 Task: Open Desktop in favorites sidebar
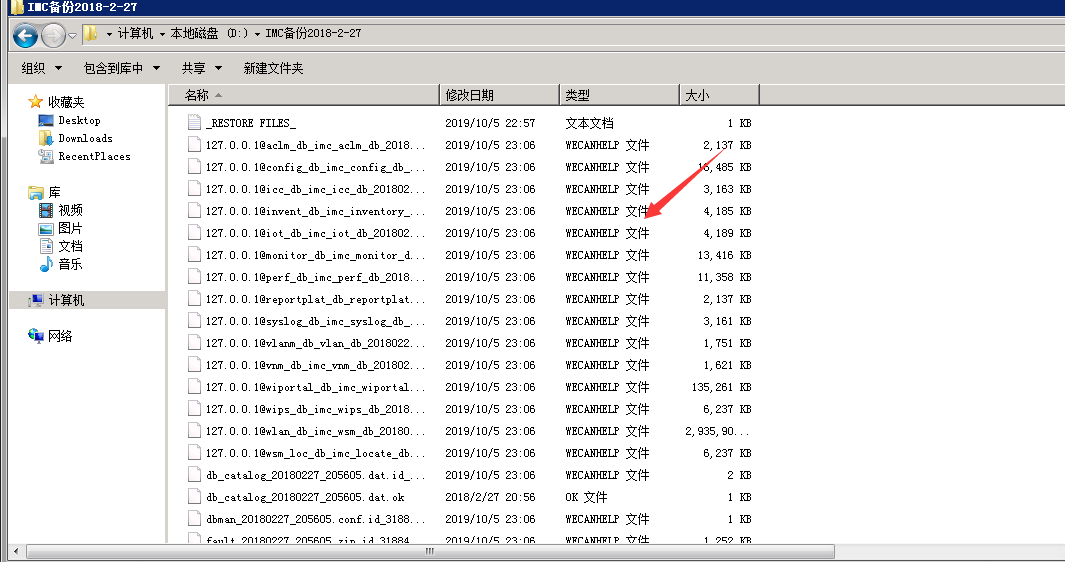78,120
